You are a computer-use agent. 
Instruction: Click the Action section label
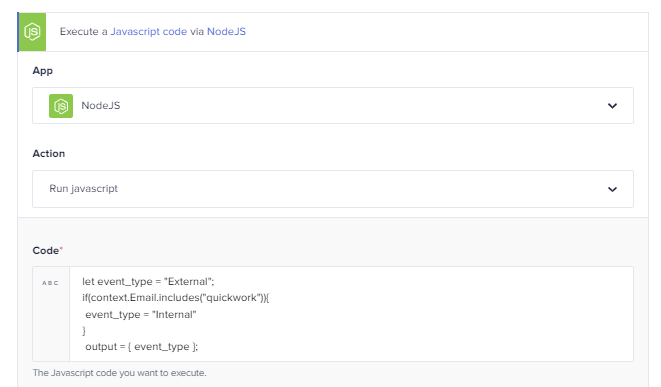(48, 153)
